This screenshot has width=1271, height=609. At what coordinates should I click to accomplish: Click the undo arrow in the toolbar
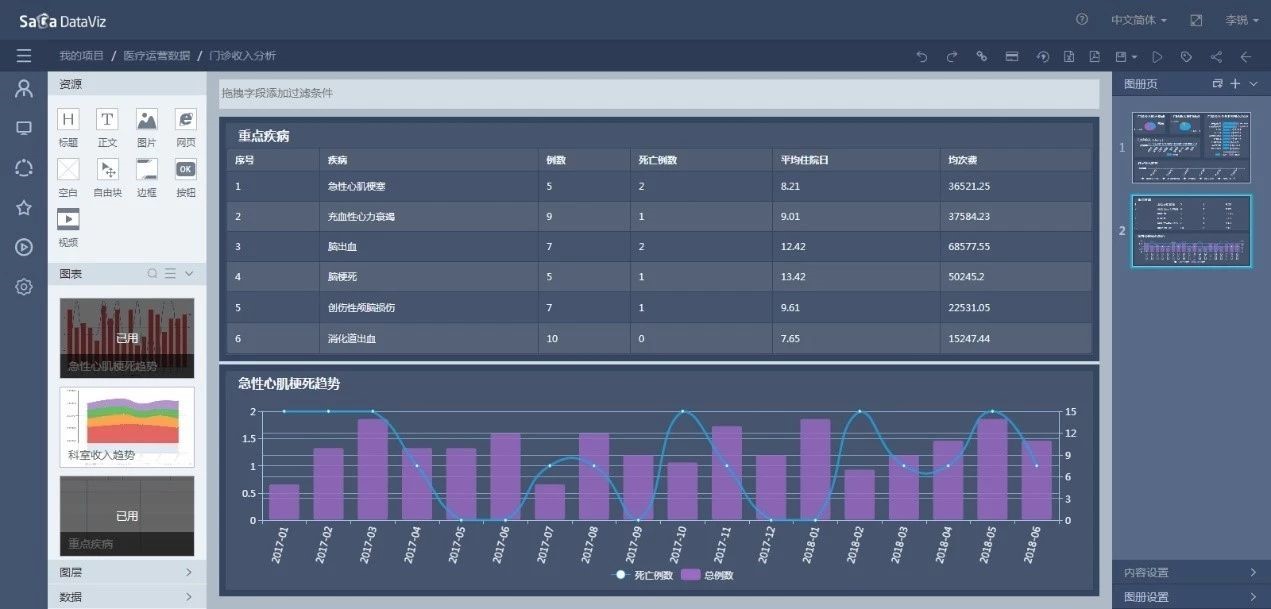pyautogui.click(x=921, y=57)
